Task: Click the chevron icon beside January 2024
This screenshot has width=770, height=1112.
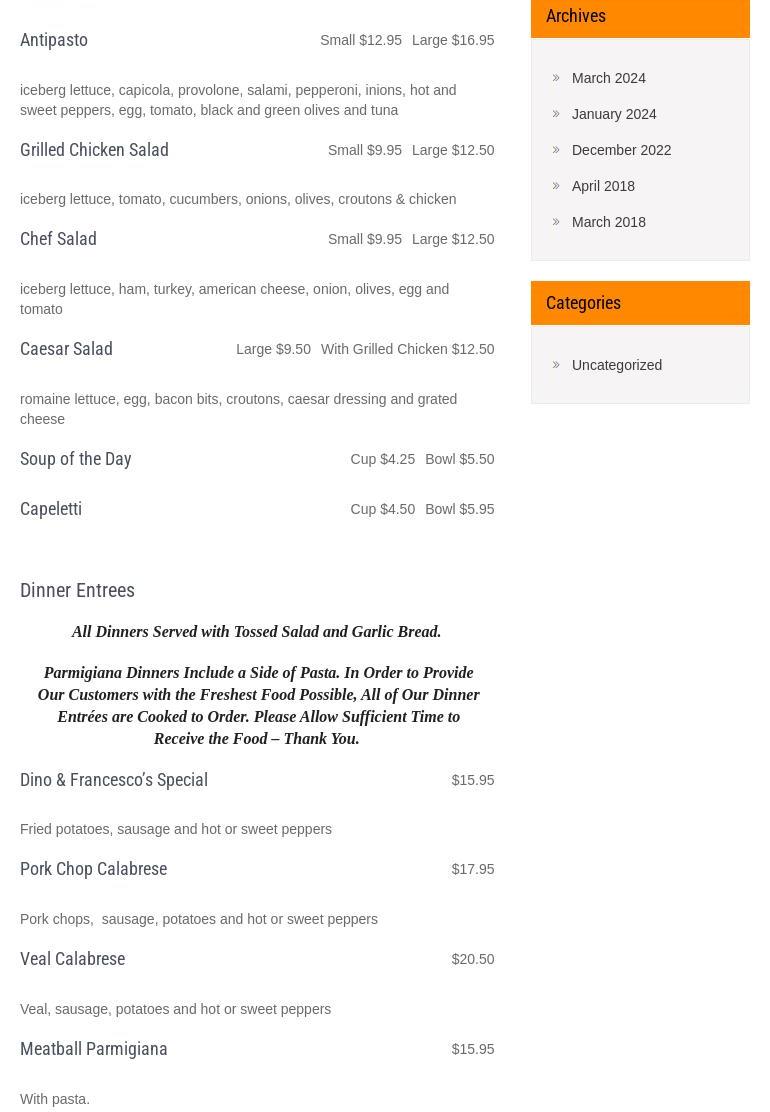Action: tap(556, 113)
